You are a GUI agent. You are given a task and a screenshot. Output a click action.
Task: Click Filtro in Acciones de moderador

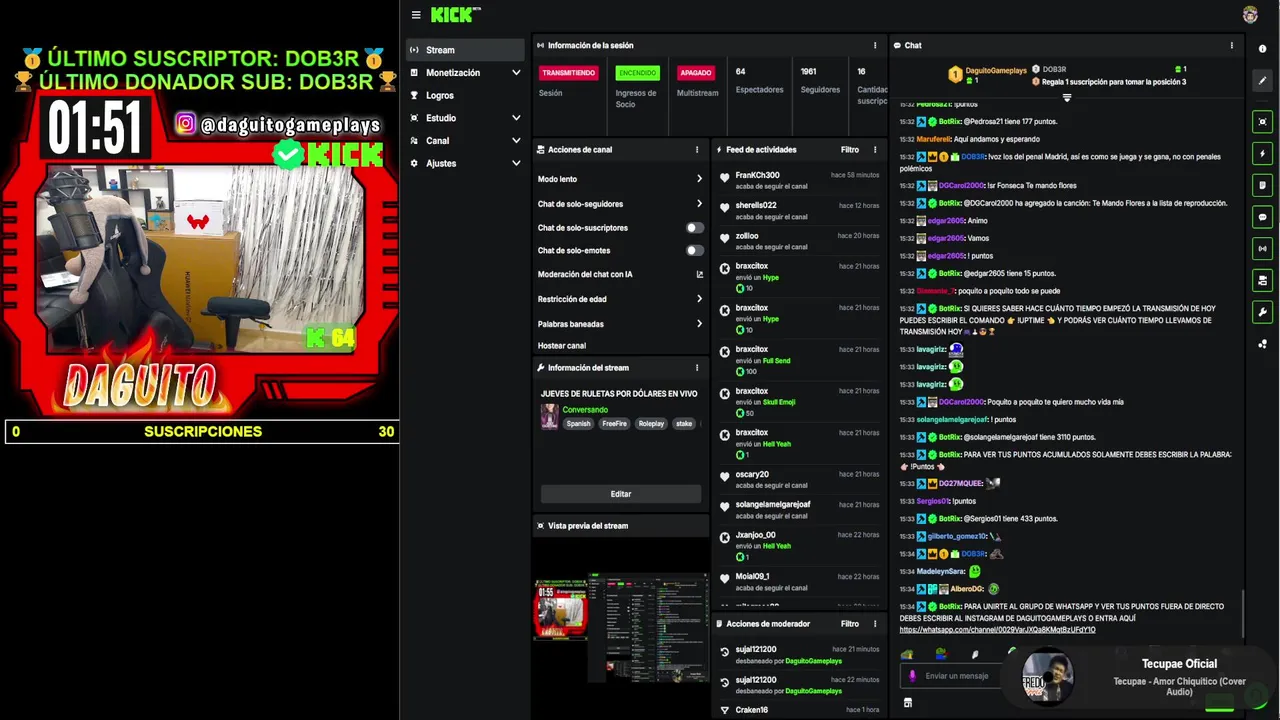[x=850, y=624]
